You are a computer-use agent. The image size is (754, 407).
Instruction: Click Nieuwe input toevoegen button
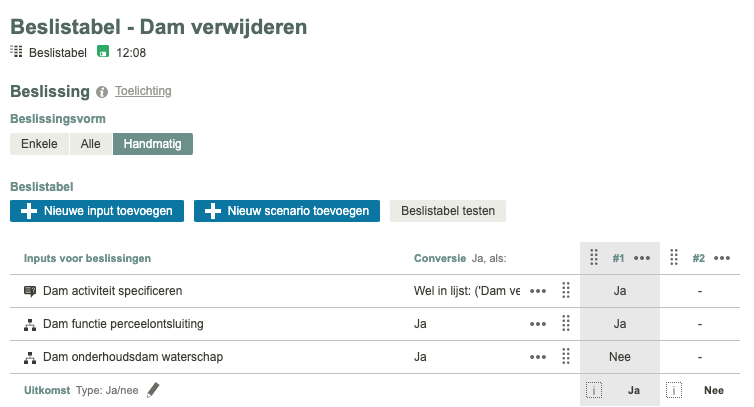[x=97, y=211]
